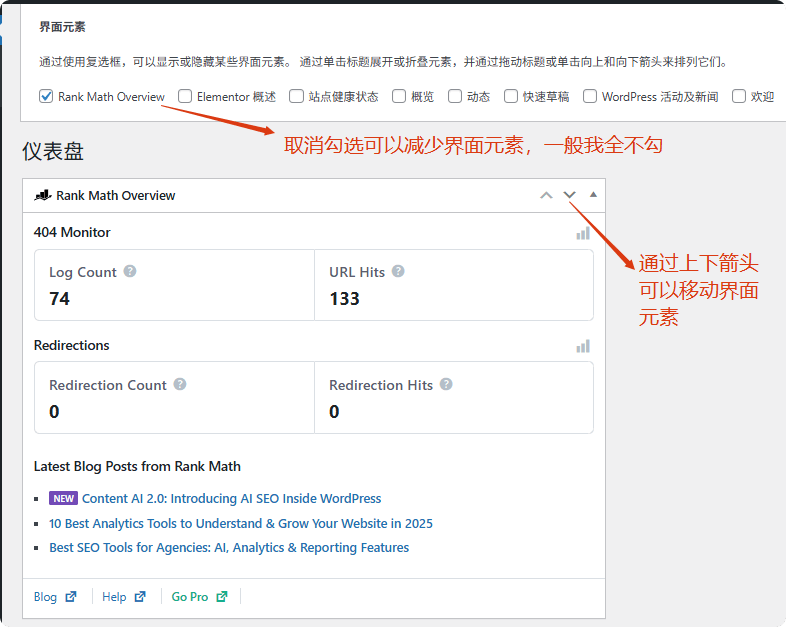Click help icon beside Redirection Hits
This screenshot has height=627, width=786.
[446, 384]
